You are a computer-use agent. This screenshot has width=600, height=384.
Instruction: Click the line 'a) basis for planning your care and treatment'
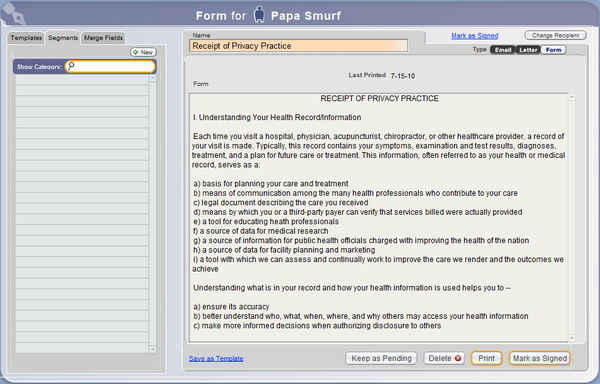(x=271, y=184)
